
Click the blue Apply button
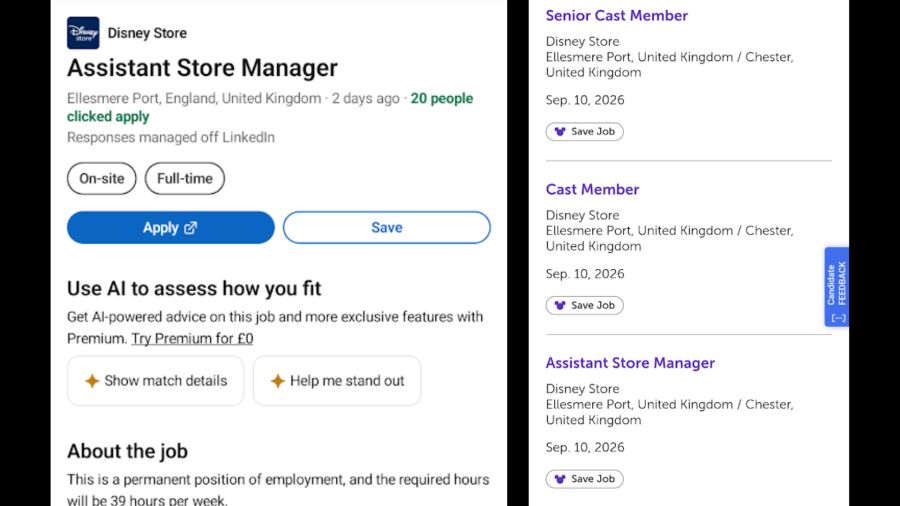(x=170, y=228)
